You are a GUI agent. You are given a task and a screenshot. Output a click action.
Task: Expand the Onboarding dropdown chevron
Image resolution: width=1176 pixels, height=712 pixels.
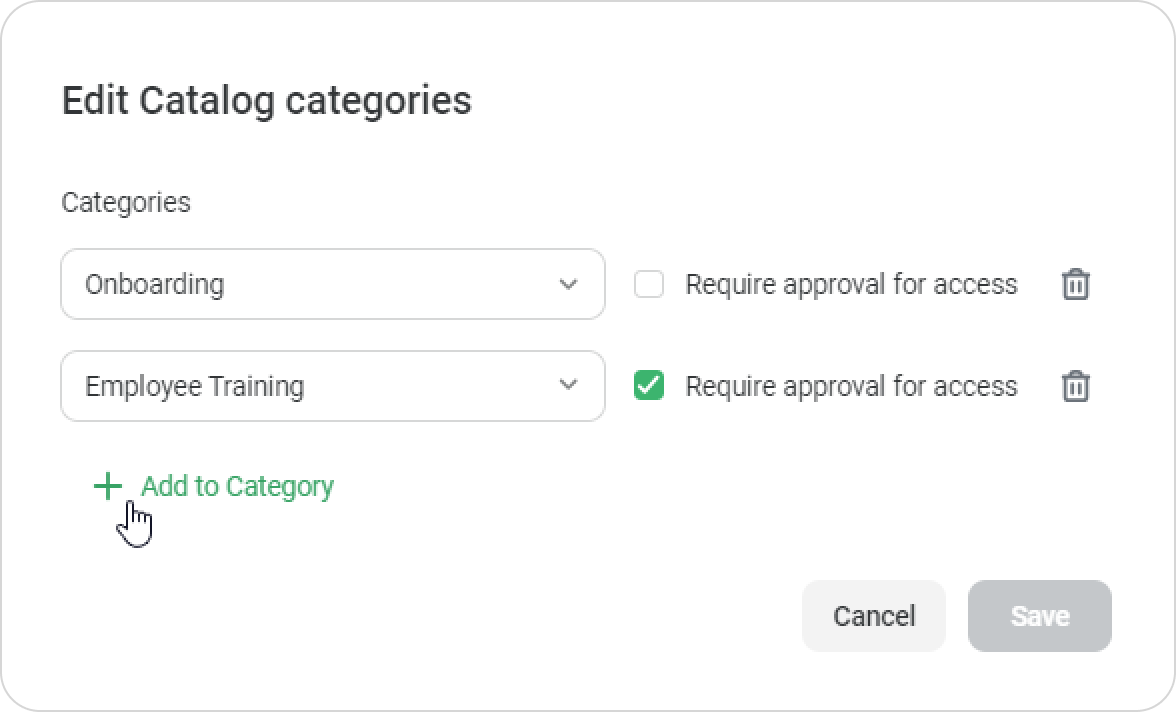tap(568, 284)
